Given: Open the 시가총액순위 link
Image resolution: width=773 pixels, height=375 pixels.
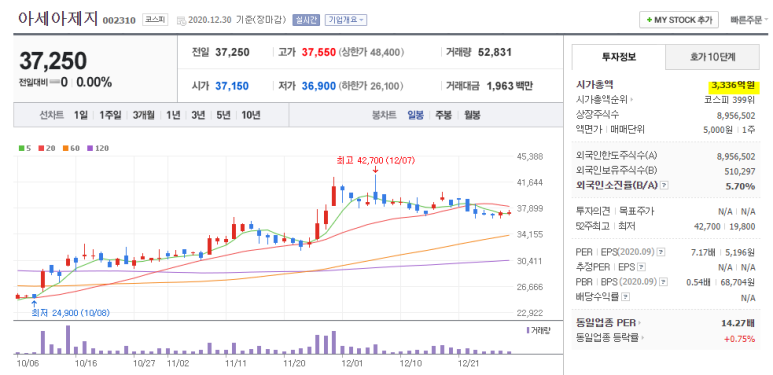Looking at the screenshot, I should pyautogui.click(x=604, y=100).
